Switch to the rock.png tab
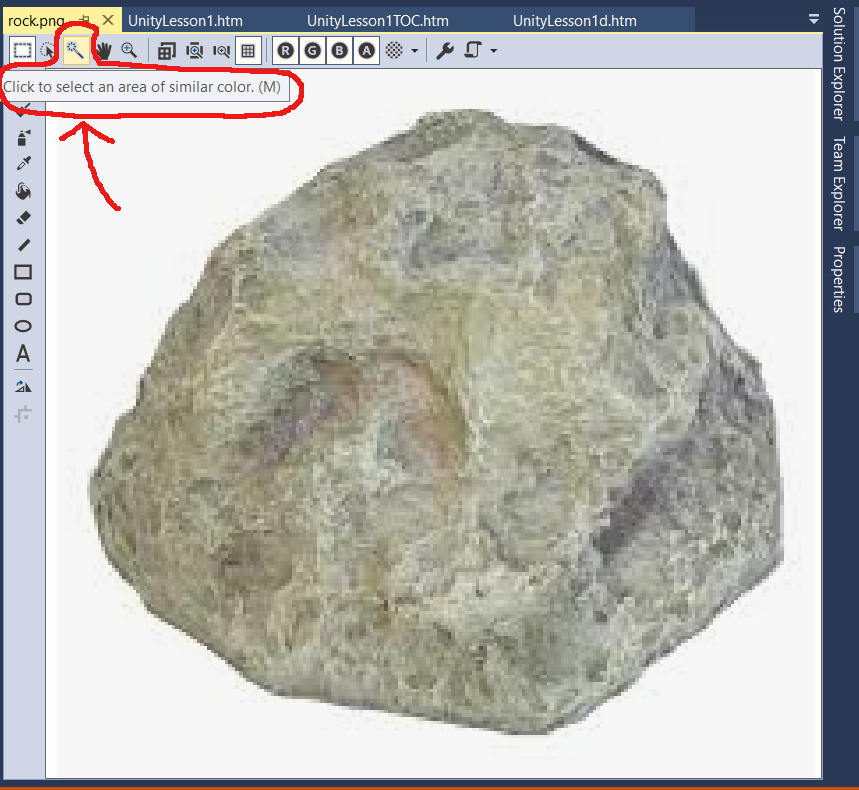This screenshot has height=790, width=859. (x=36, y=21)
